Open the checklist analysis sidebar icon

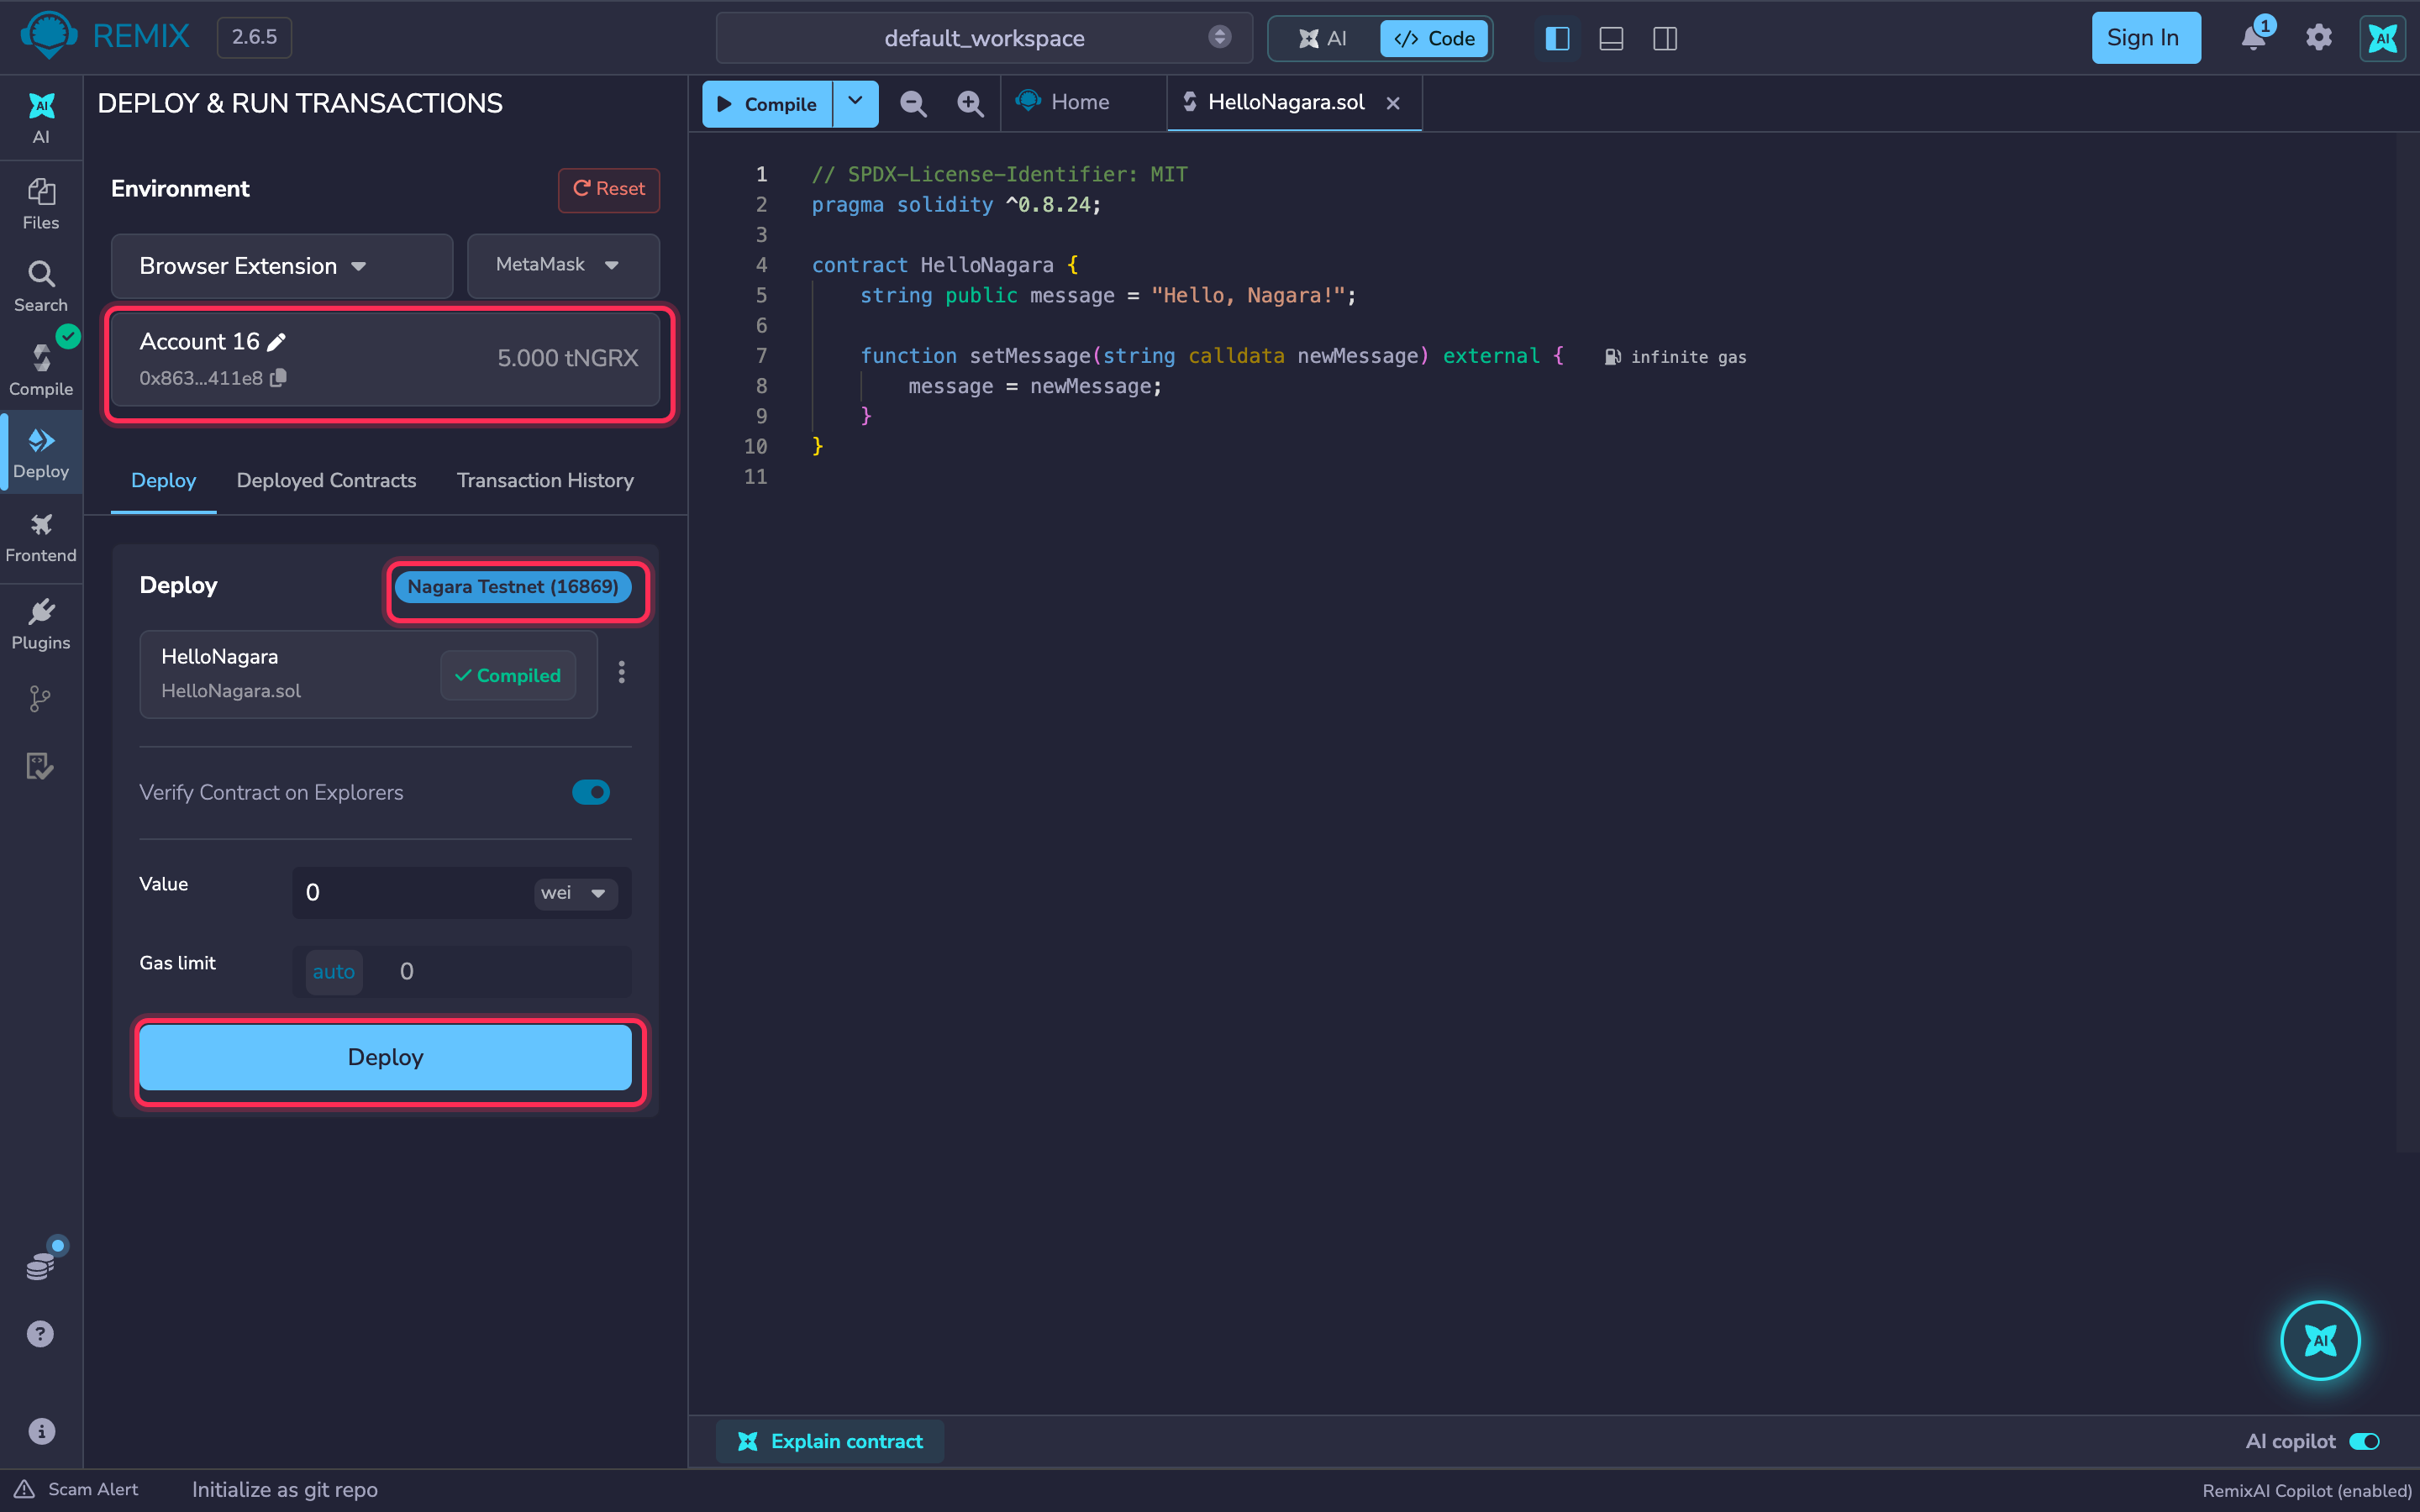[40, 766]
